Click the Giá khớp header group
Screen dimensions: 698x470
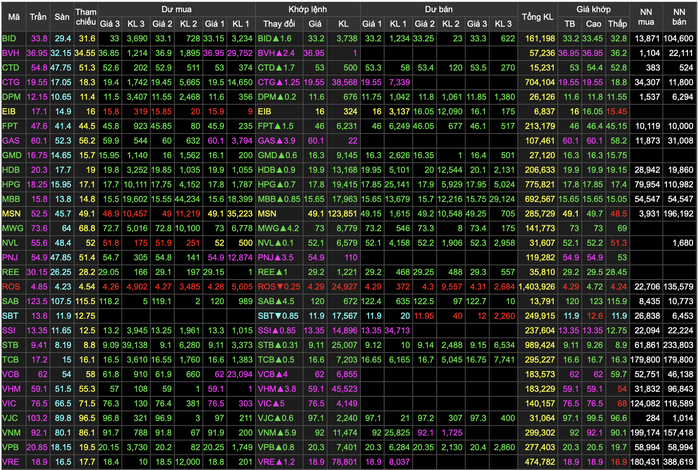[593, 9]
